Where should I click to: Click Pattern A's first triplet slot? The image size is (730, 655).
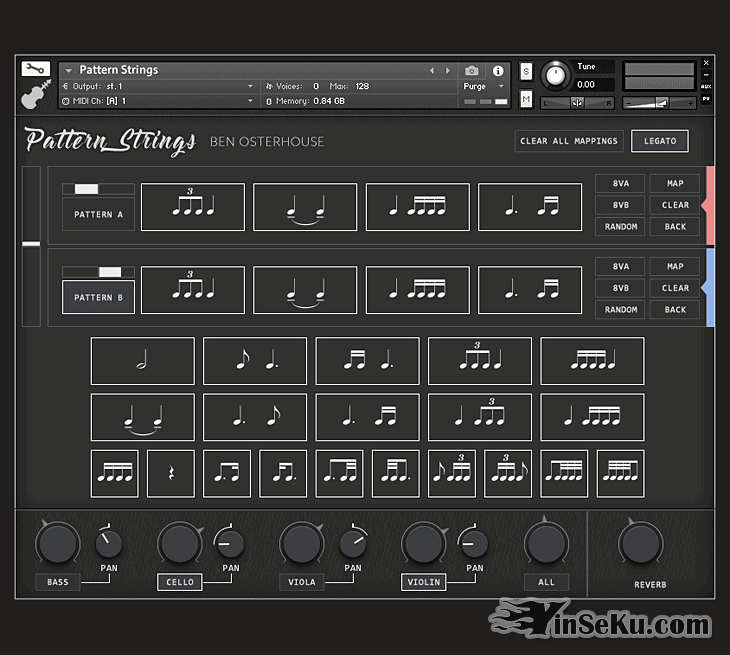[192, 207]
